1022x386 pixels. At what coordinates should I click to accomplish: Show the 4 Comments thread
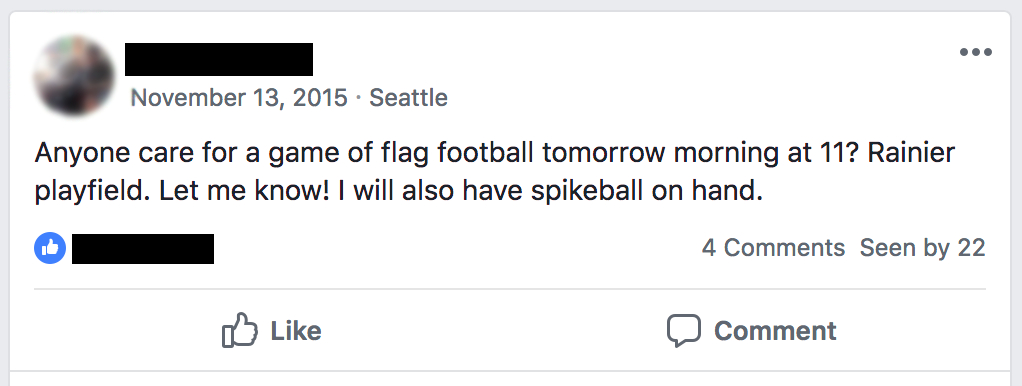pyautogui.click(x=773, y=248)
